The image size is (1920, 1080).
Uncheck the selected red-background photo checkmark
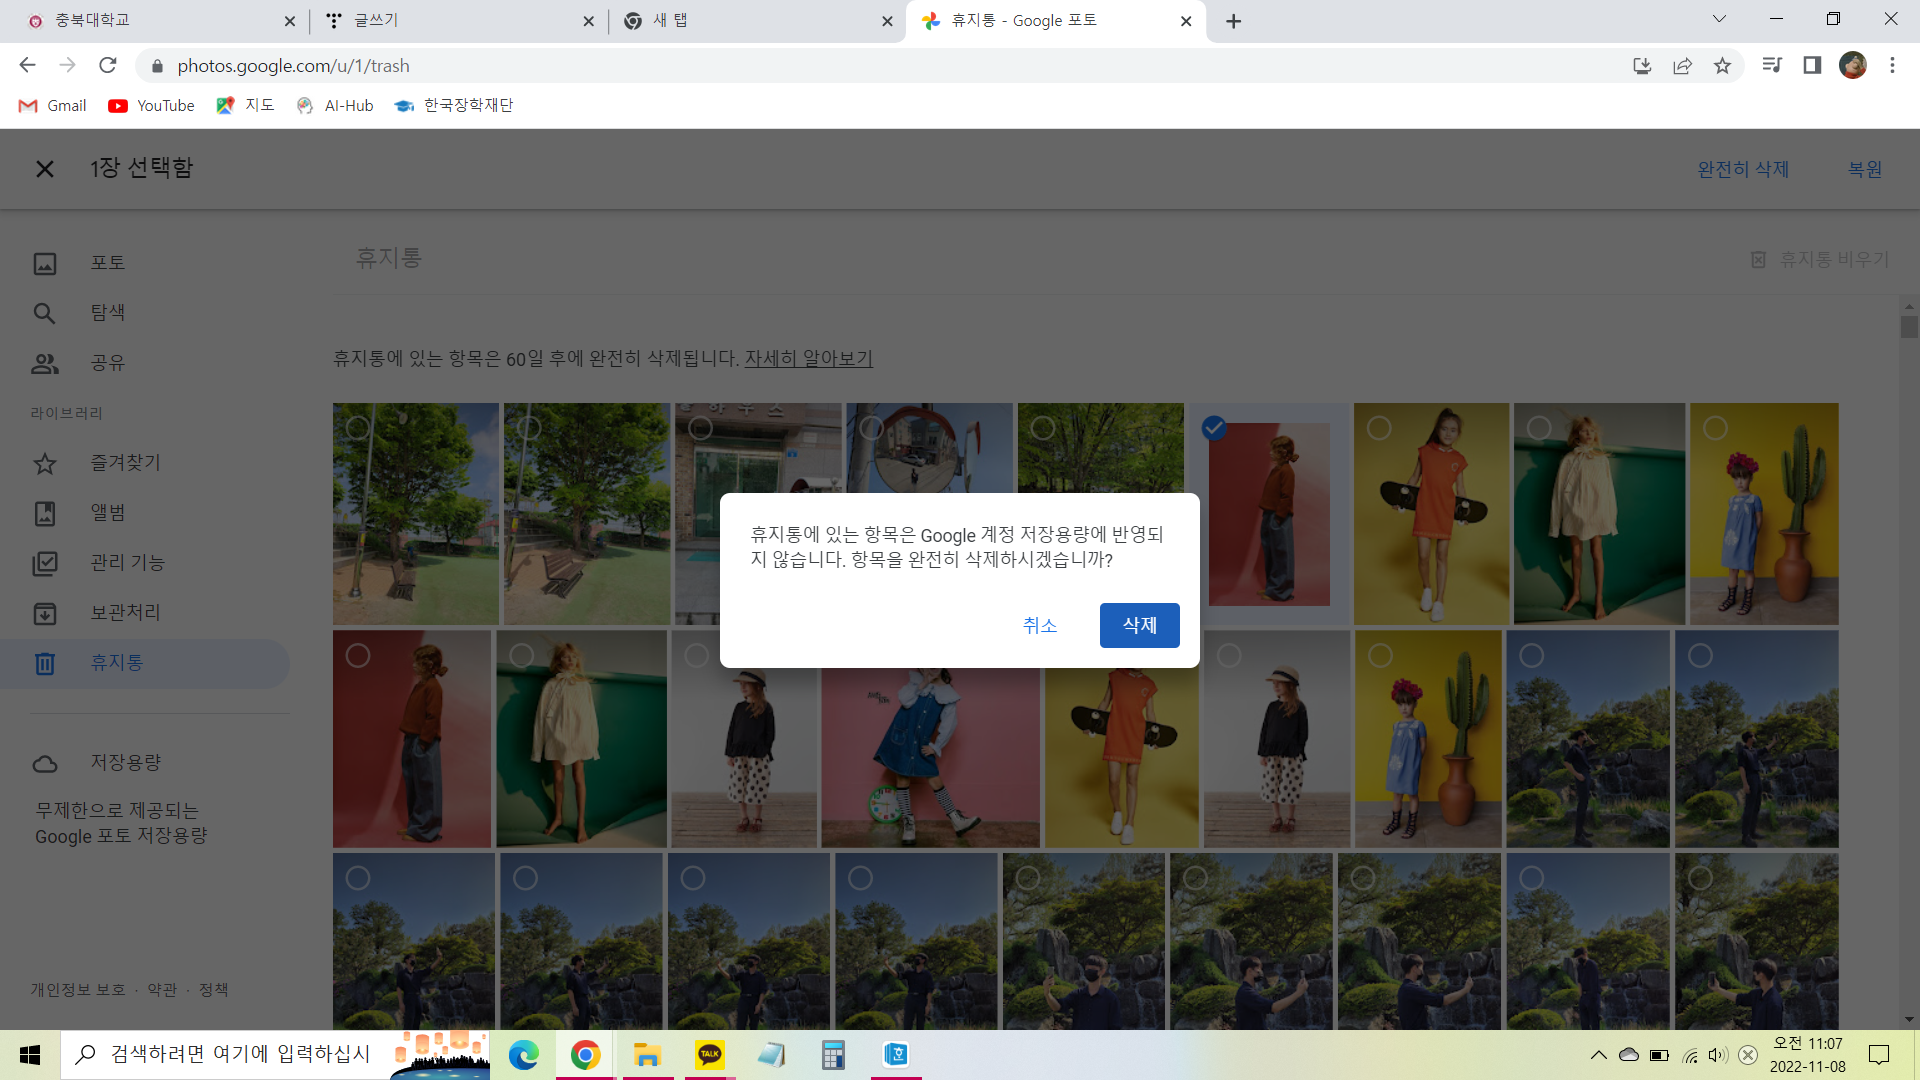click(1214, 428)
